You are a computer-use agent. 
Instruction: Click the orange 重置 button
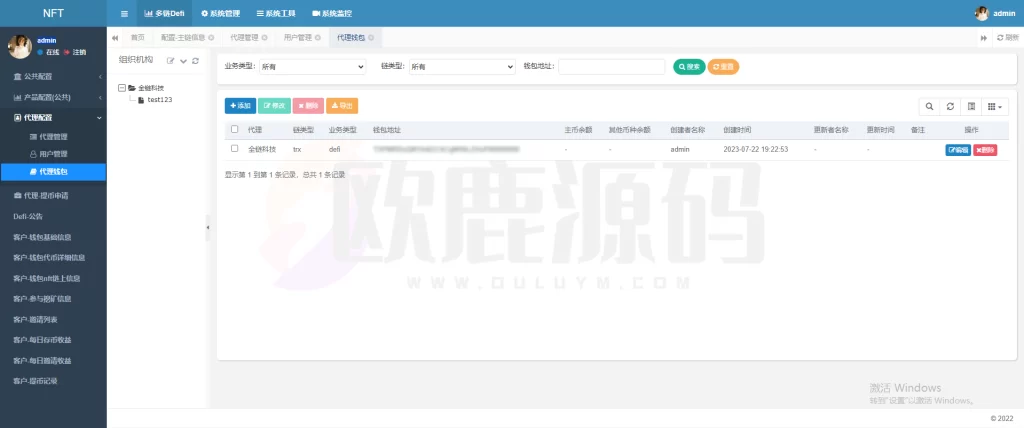pyautogui.click(x=724, y=67)
